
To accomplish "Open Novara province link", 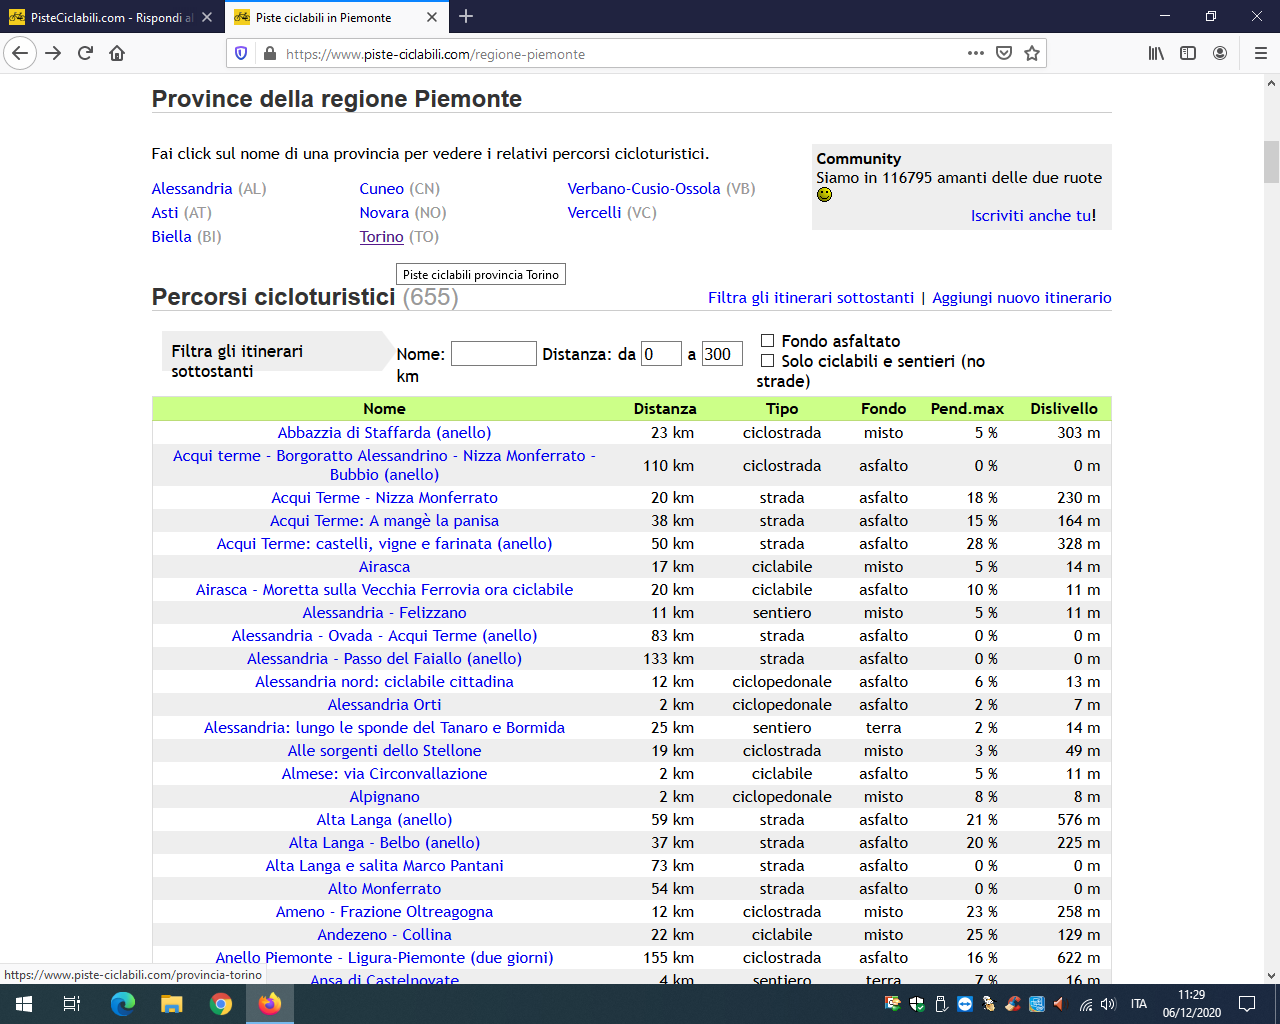I will pyautogui.click(x=384, y=213).
